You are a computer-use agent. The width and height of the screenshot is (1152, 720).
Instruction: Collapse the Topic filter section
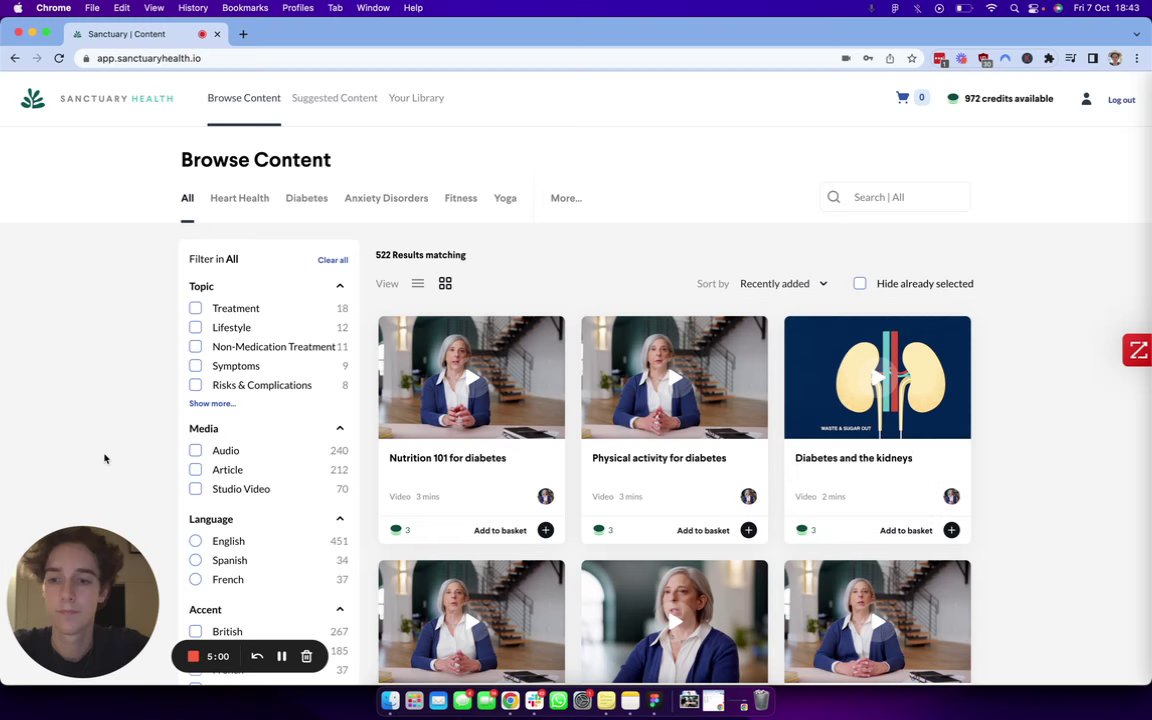(339, 286)
